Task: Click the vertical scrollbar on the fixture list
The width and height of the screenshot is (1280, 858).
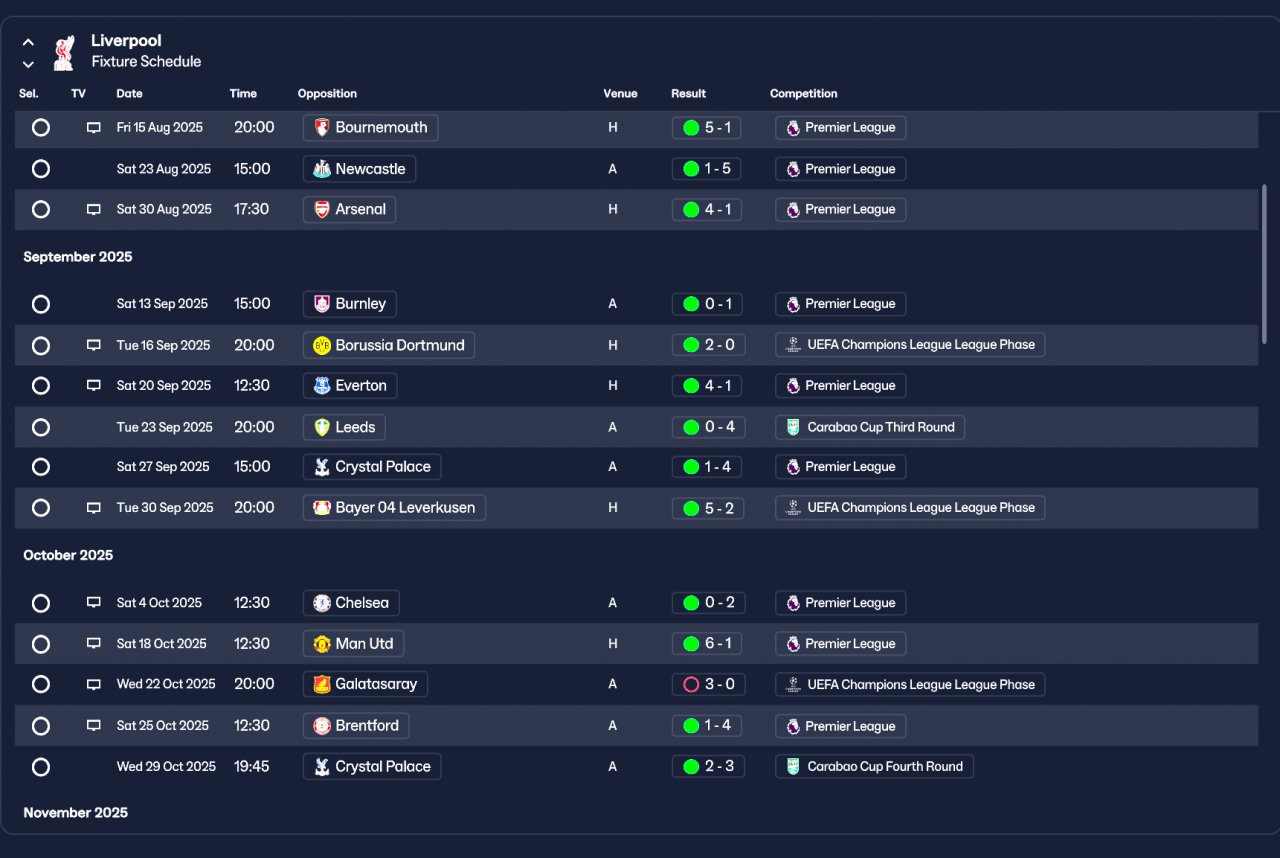Action: (1264, 263)
